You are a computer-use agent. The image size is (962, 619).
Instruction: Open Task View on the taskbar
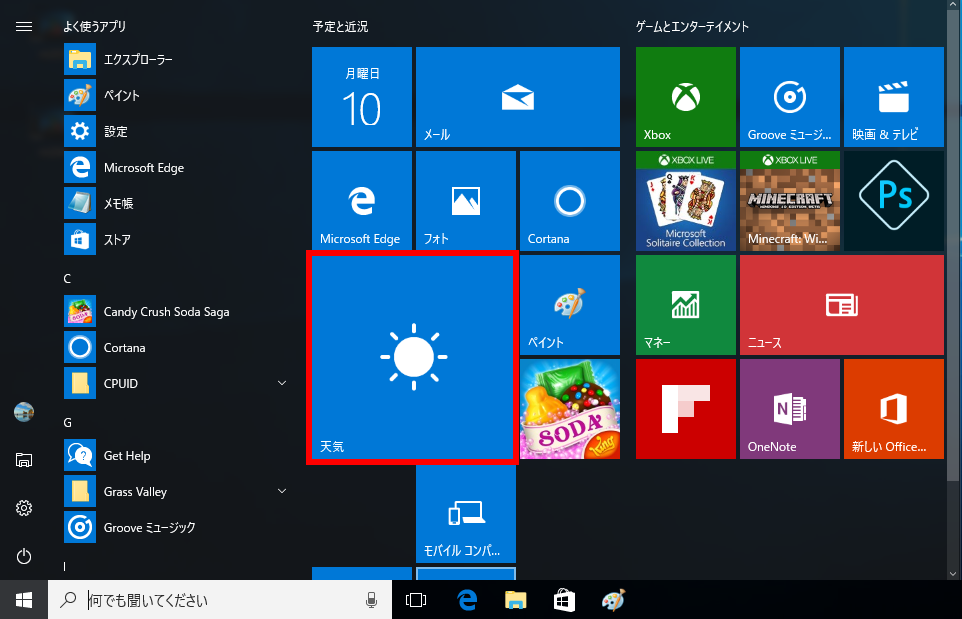click(x=416, y=600)
